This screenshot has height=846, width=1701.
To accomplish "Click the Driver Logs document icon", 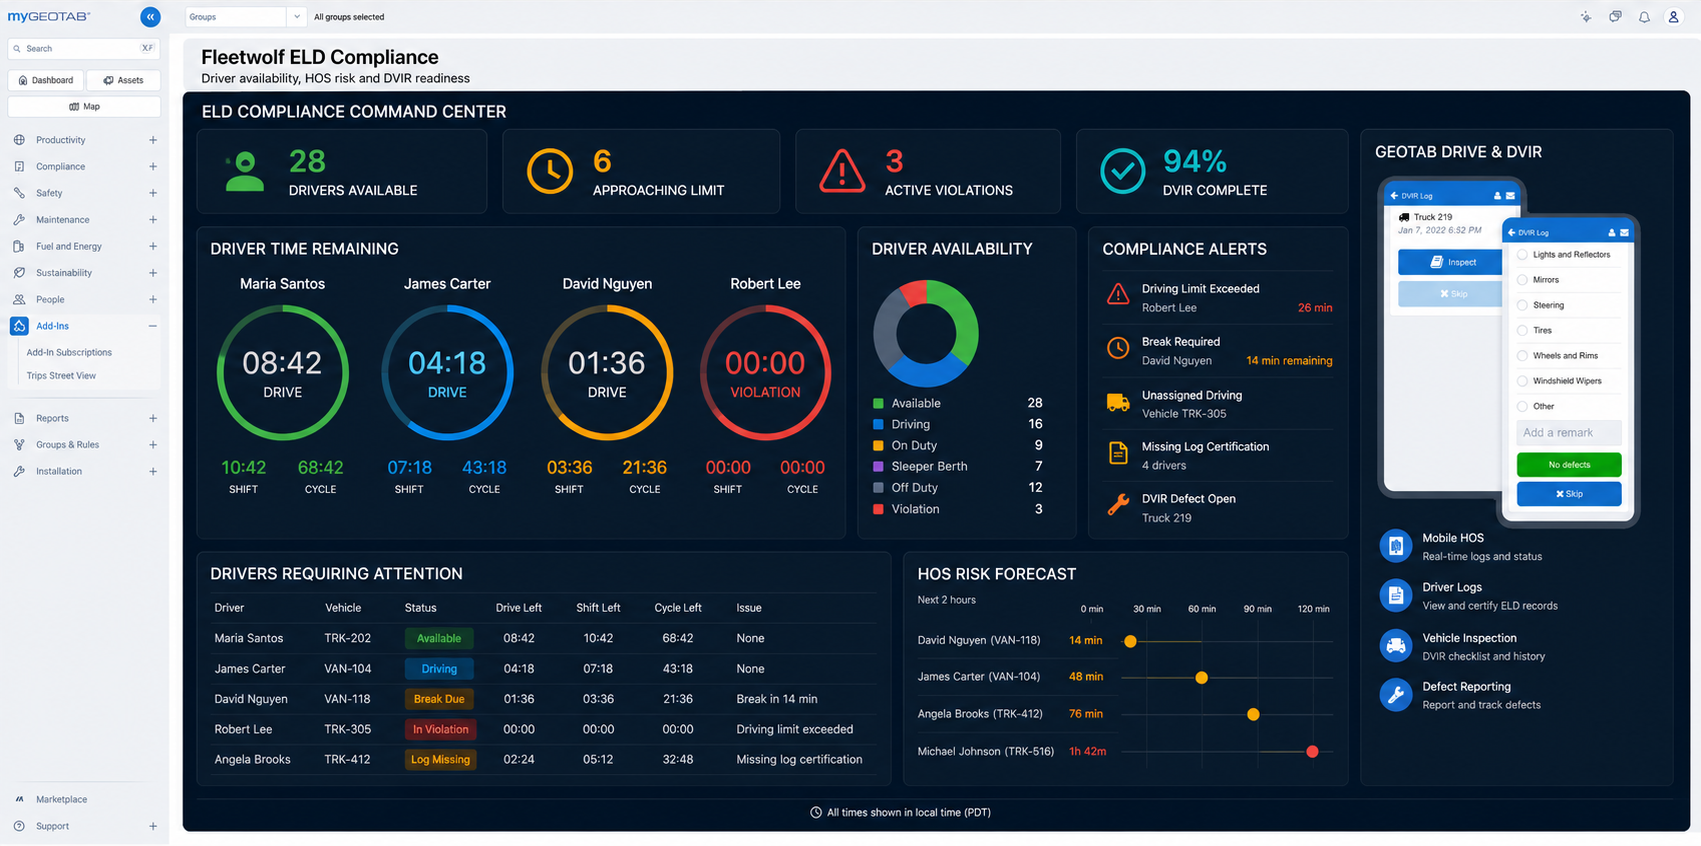I will tap(1395, 595).
